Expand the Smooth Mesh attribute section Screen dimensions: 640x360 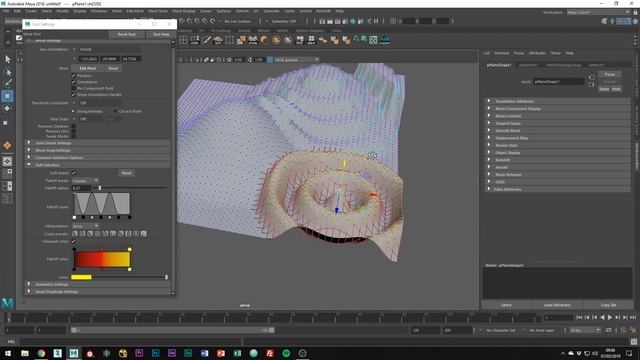click(558, 131)
